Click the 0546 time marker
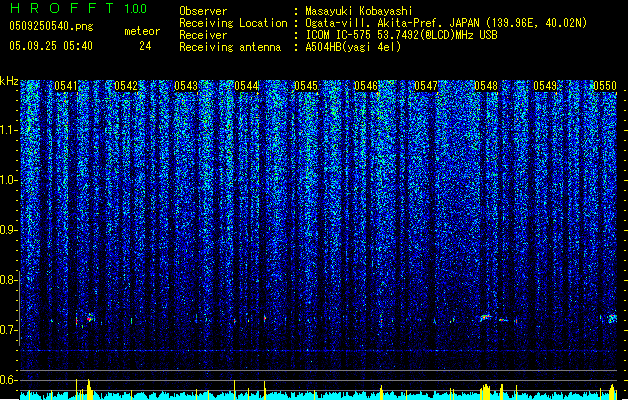 point(366,86)
